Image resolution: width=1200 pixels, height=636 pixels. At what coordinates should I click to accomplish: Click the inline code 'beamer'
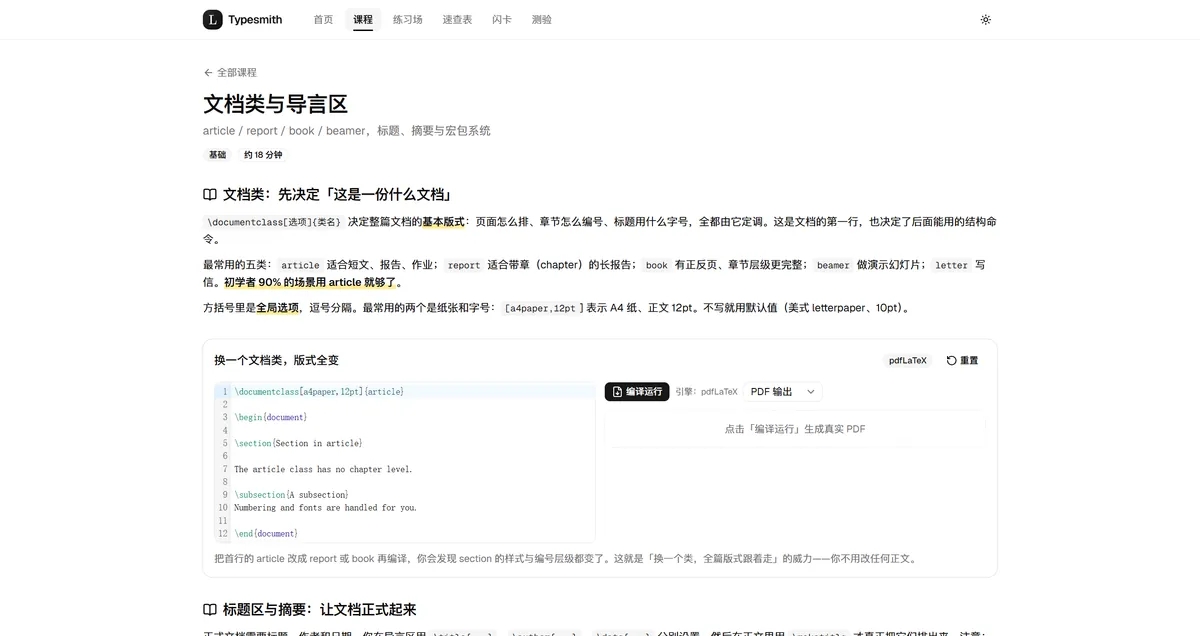pyautogui.click(x=833, y=265)
